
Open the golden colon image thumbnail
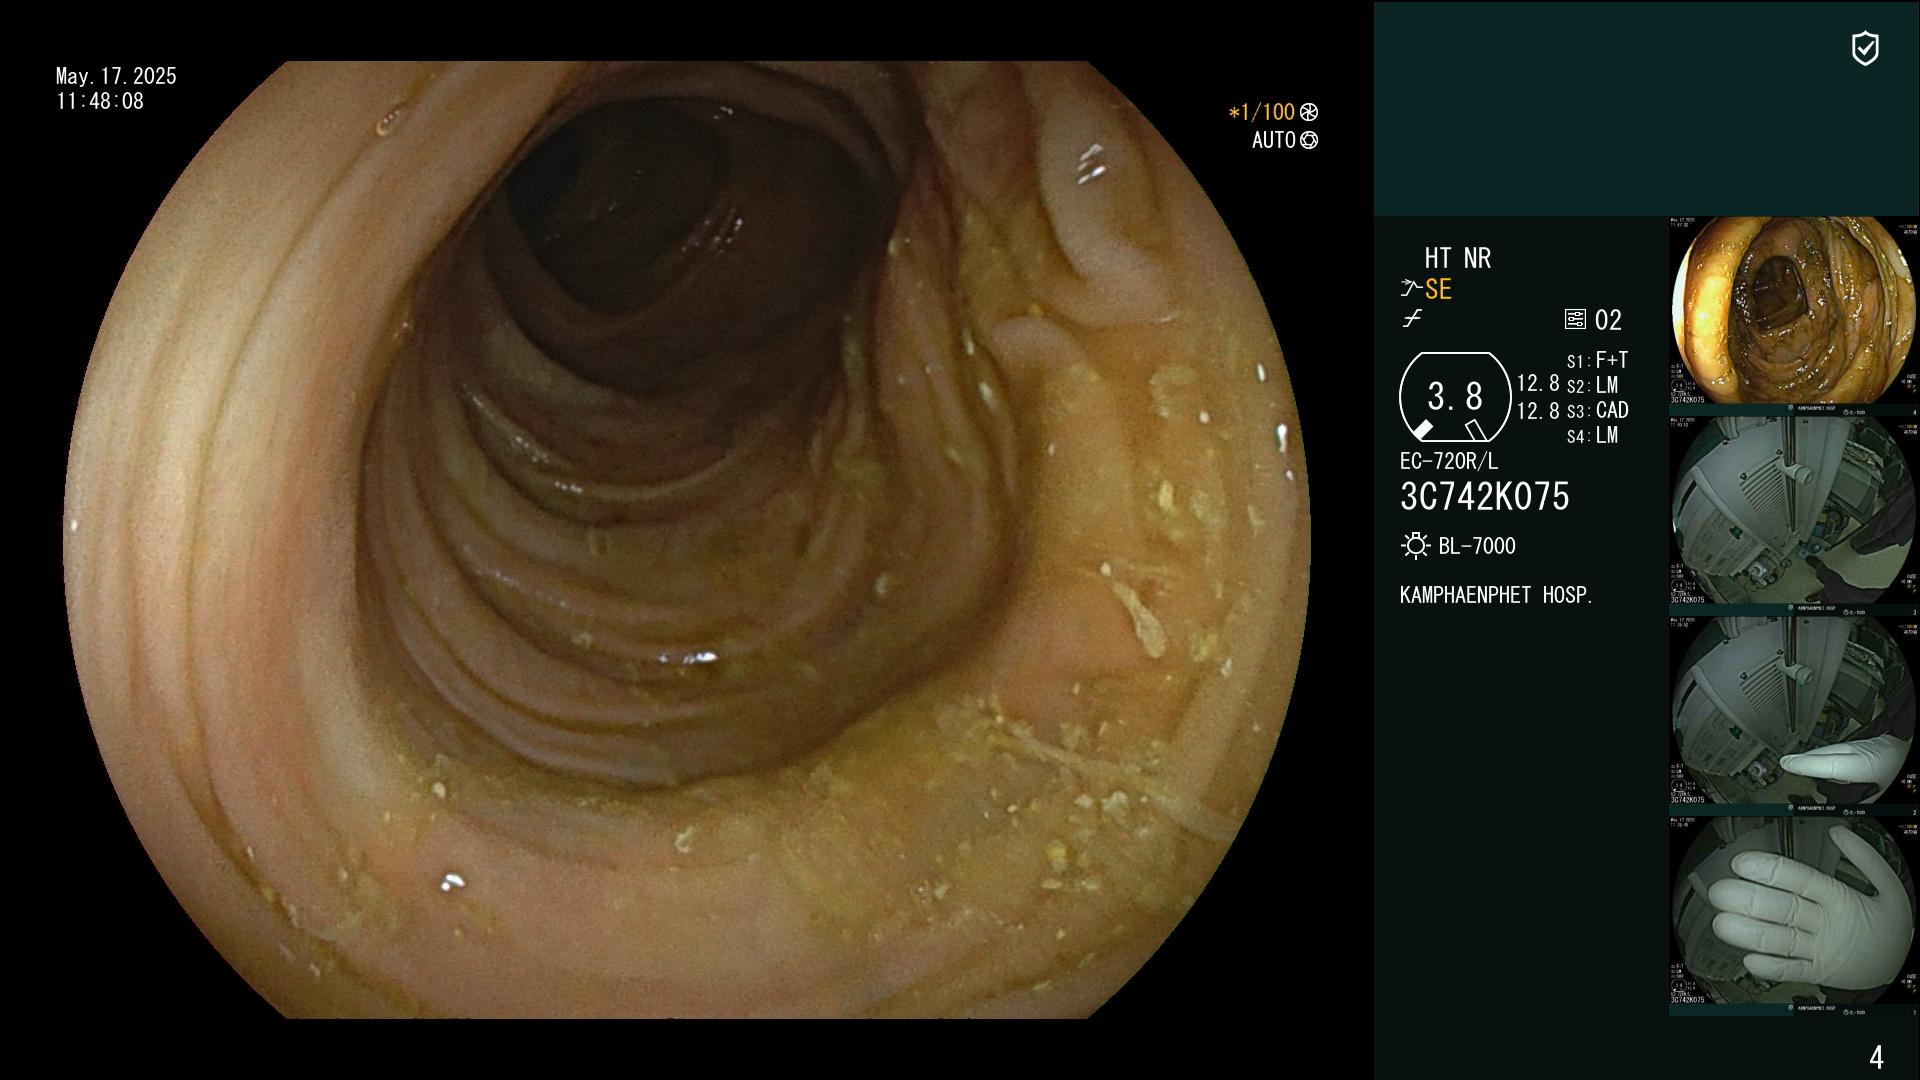(x=1792, y=311)
